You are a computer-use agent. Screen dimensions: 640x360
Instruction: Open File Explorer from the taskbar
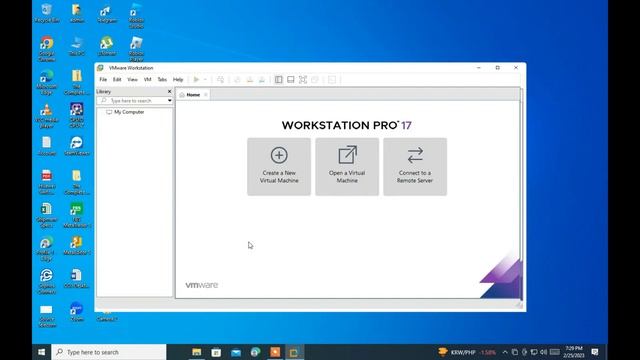pyautogui.click(x=197, y=352)
